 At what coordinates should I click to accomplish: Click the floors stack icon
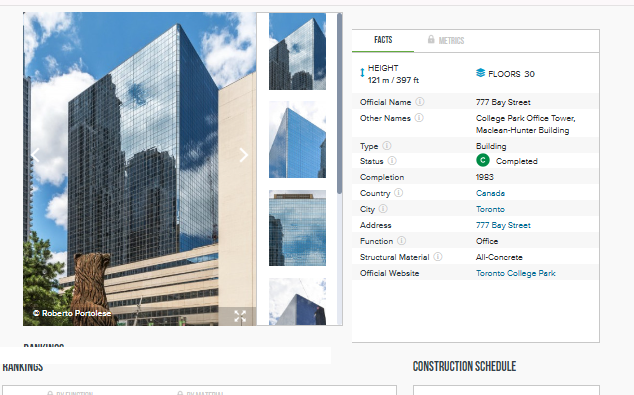pyautogui.click(x=480, y=73)
